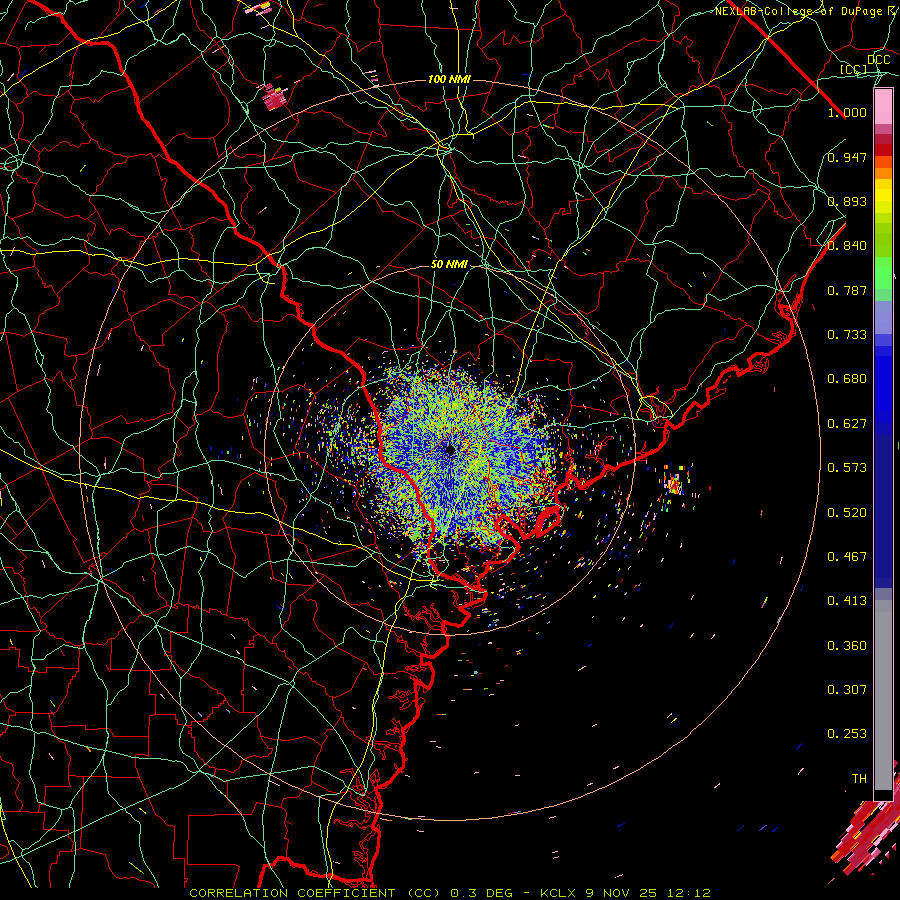Click the 0.3 DEG elevation text
The image size is (900, 900).
(482, 893)
